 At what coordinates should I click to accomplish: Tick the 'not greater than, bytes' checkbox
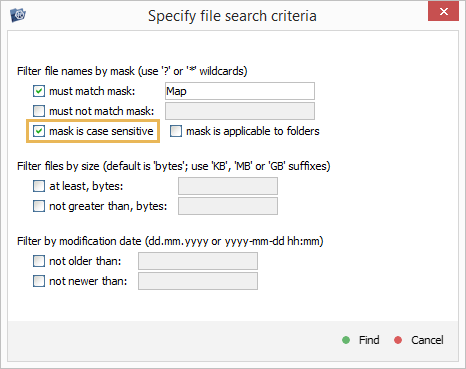[x=39, y=206]
